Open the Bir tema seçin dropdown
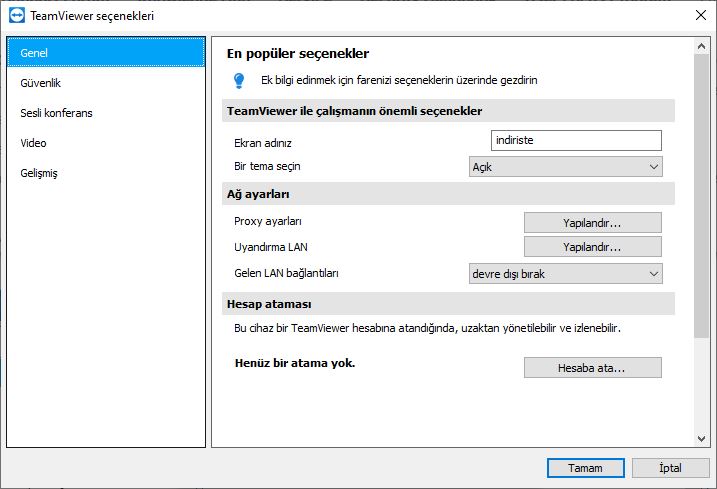Screen dimensions: 717x489 [x=566, y=167]
